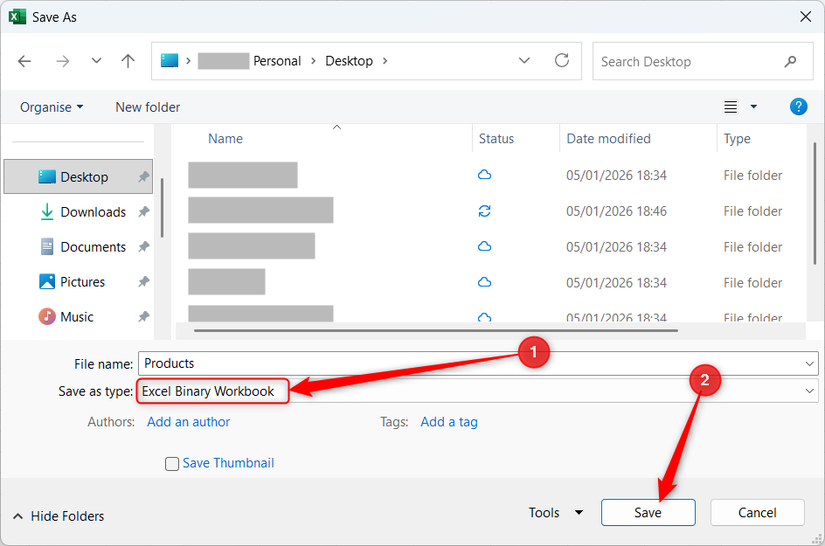825x546 pixels.
Task: Refresh the Desktop folder listing
Action: coord(562,61)
